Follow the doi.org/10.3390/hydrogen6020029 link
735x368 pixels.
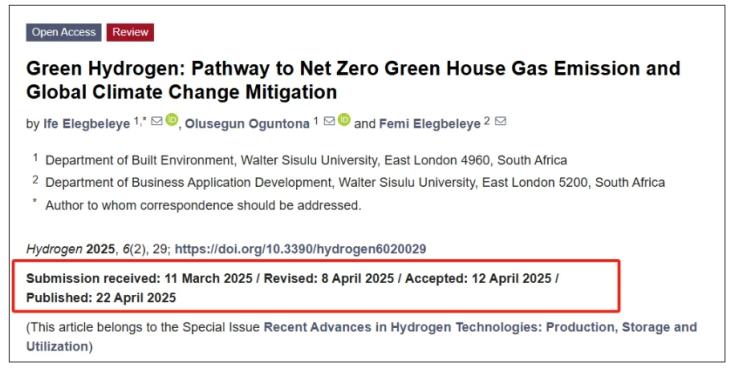point(300,249)
